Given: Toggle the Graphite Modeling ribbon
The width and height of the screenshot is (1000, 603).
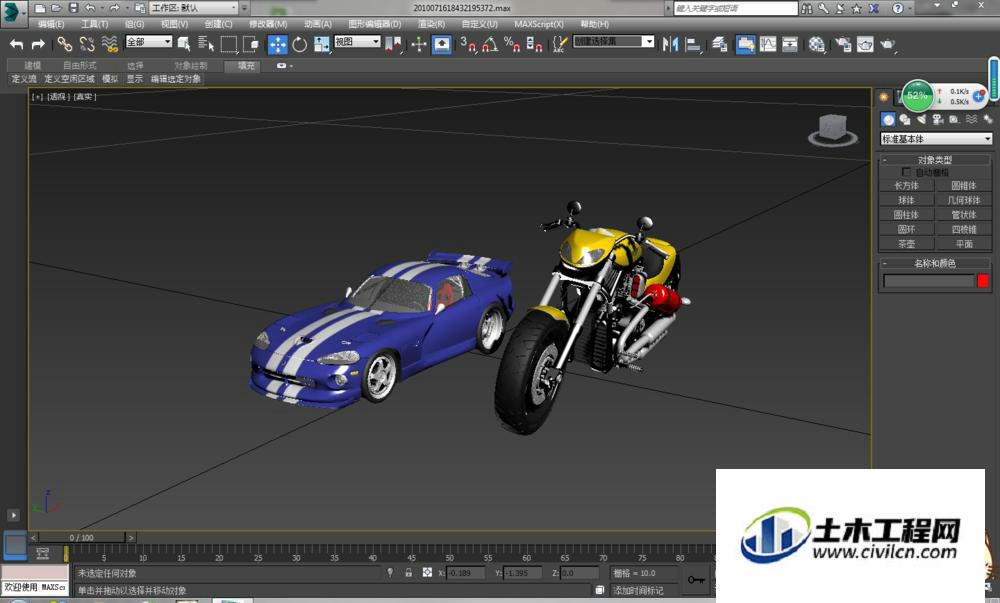Looking at the screenshot, I should tap(745, 44).
